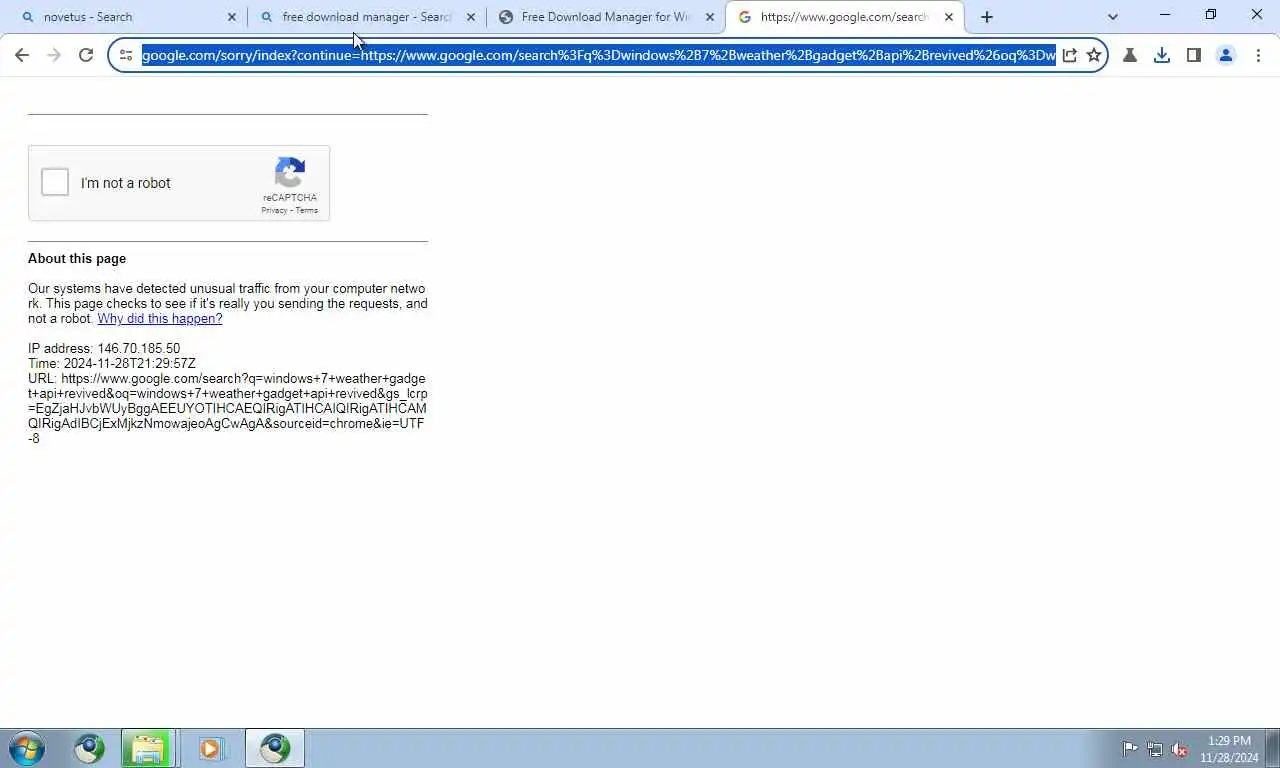
Task: Expand the tab search dropdown arrow
Action: click(x=1113, y=17)
